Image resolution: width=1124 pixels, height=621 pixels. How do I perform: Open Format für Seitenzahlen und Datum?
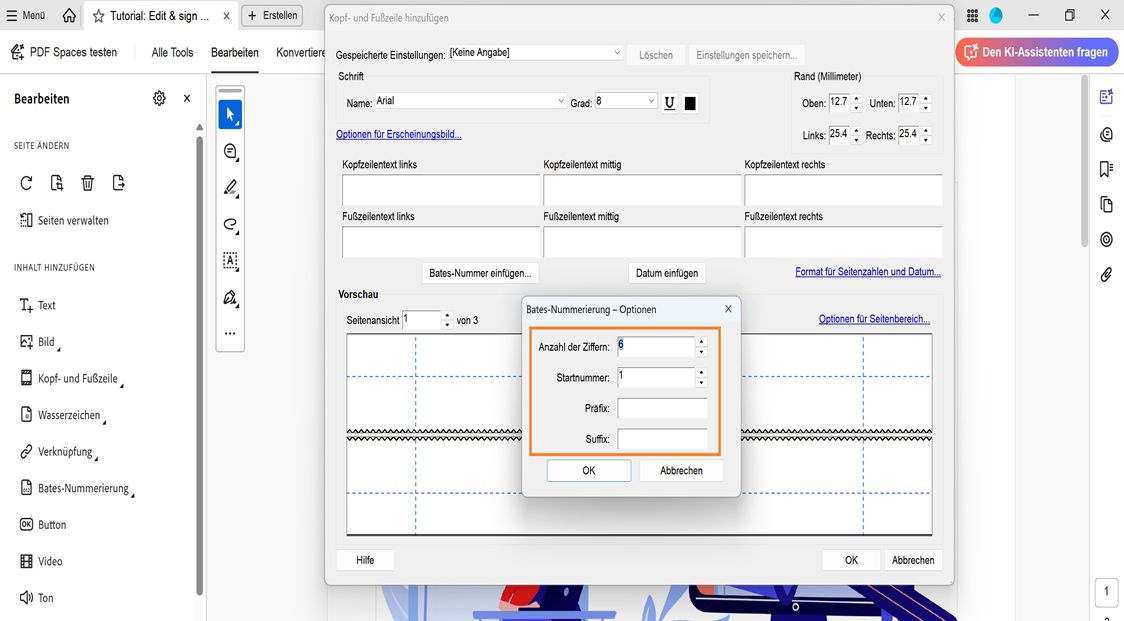pos(868,272)
